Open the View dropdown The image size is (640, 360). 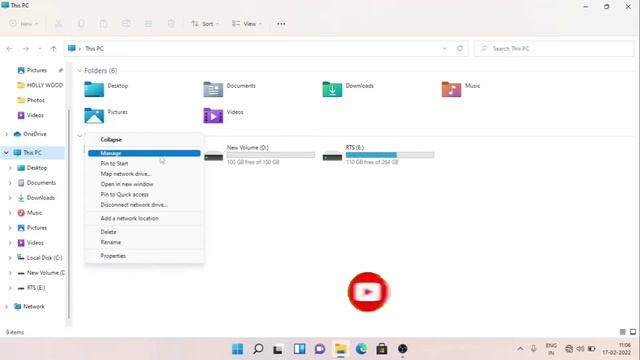click(x=247, y=24)
